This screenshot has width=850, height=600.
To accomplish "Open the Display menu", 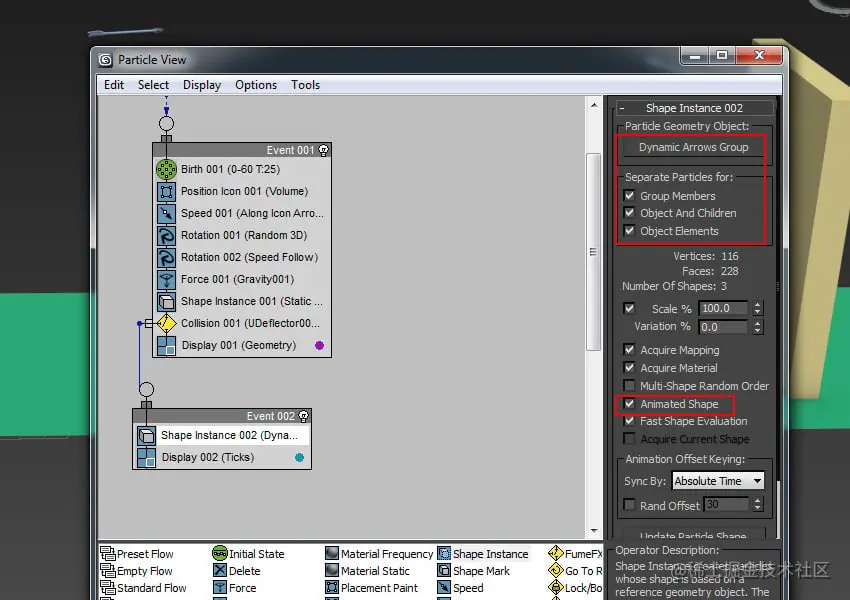I will [x=202, y=85].
